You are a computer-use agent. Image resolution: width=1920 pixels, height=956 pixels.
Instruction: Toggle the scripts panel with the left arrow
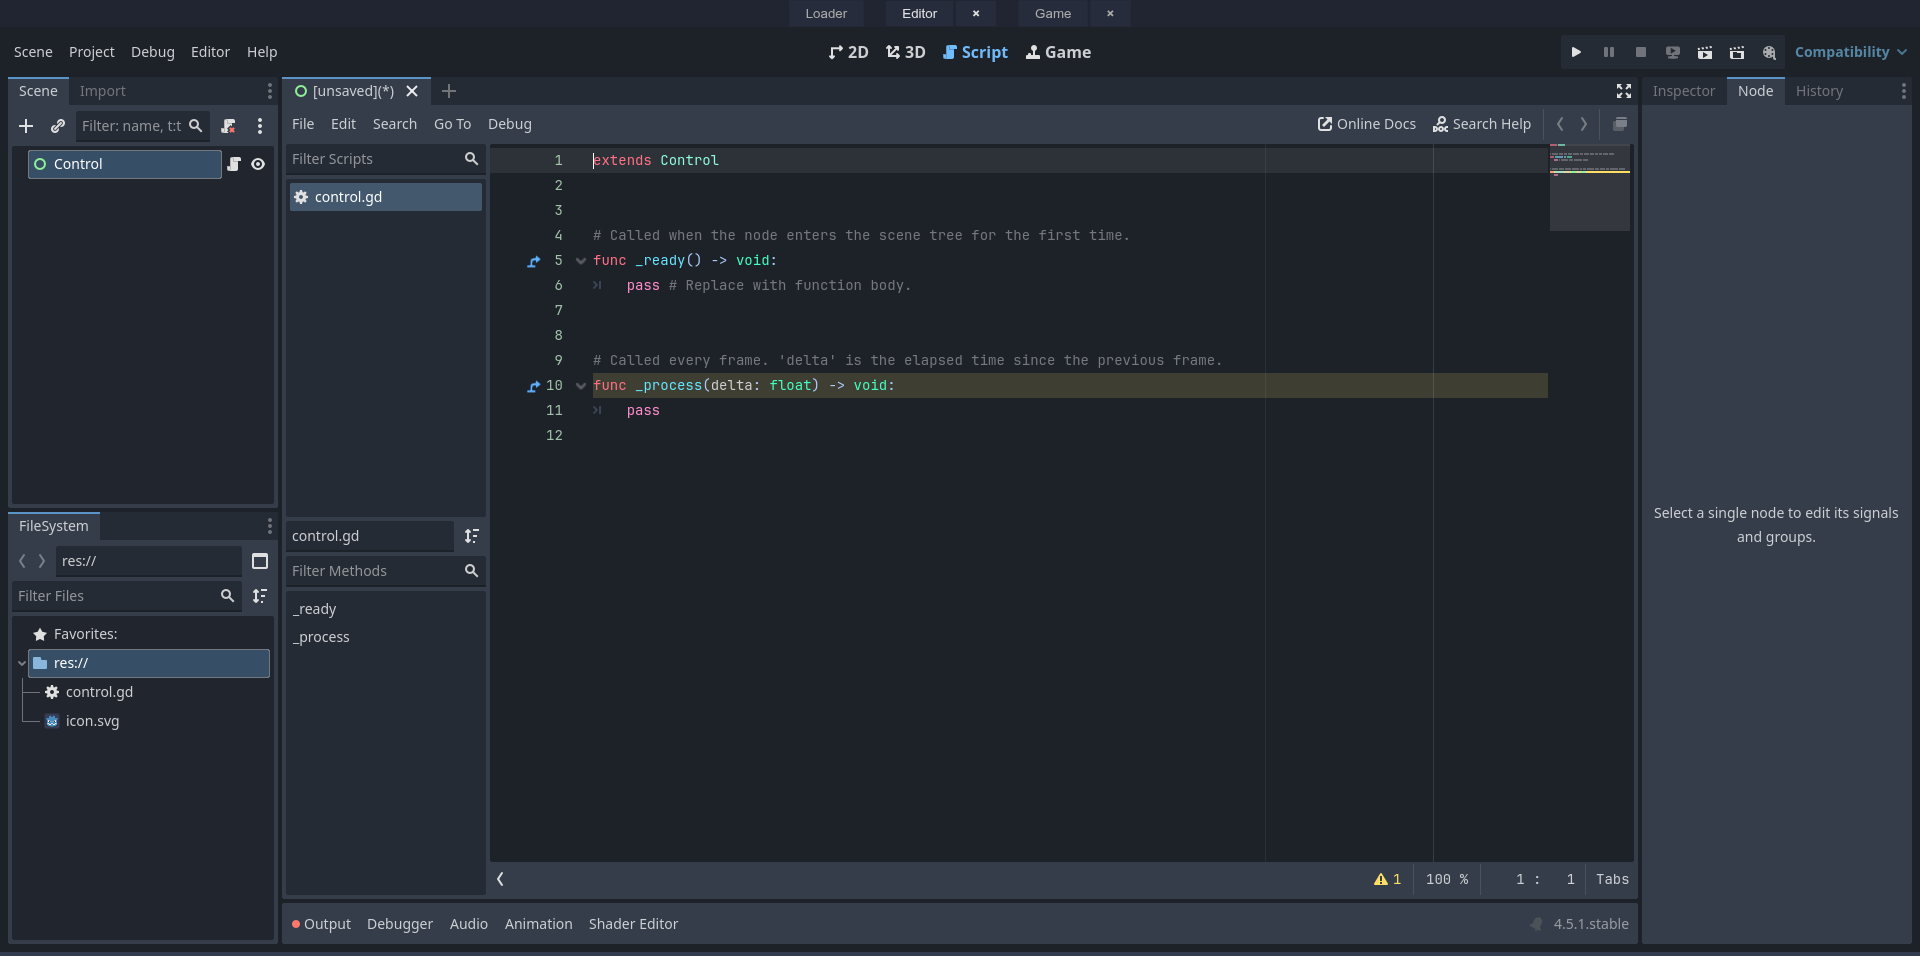[500, 879]
